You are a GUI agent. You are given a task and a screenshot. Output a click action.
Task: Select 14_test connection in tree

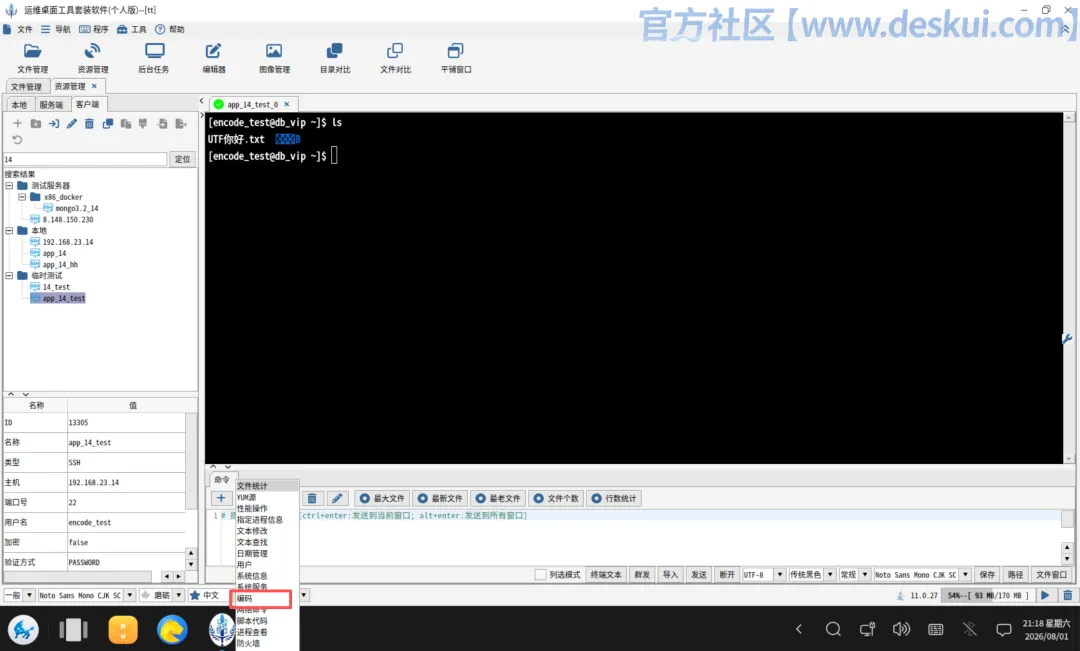point(56,287)
